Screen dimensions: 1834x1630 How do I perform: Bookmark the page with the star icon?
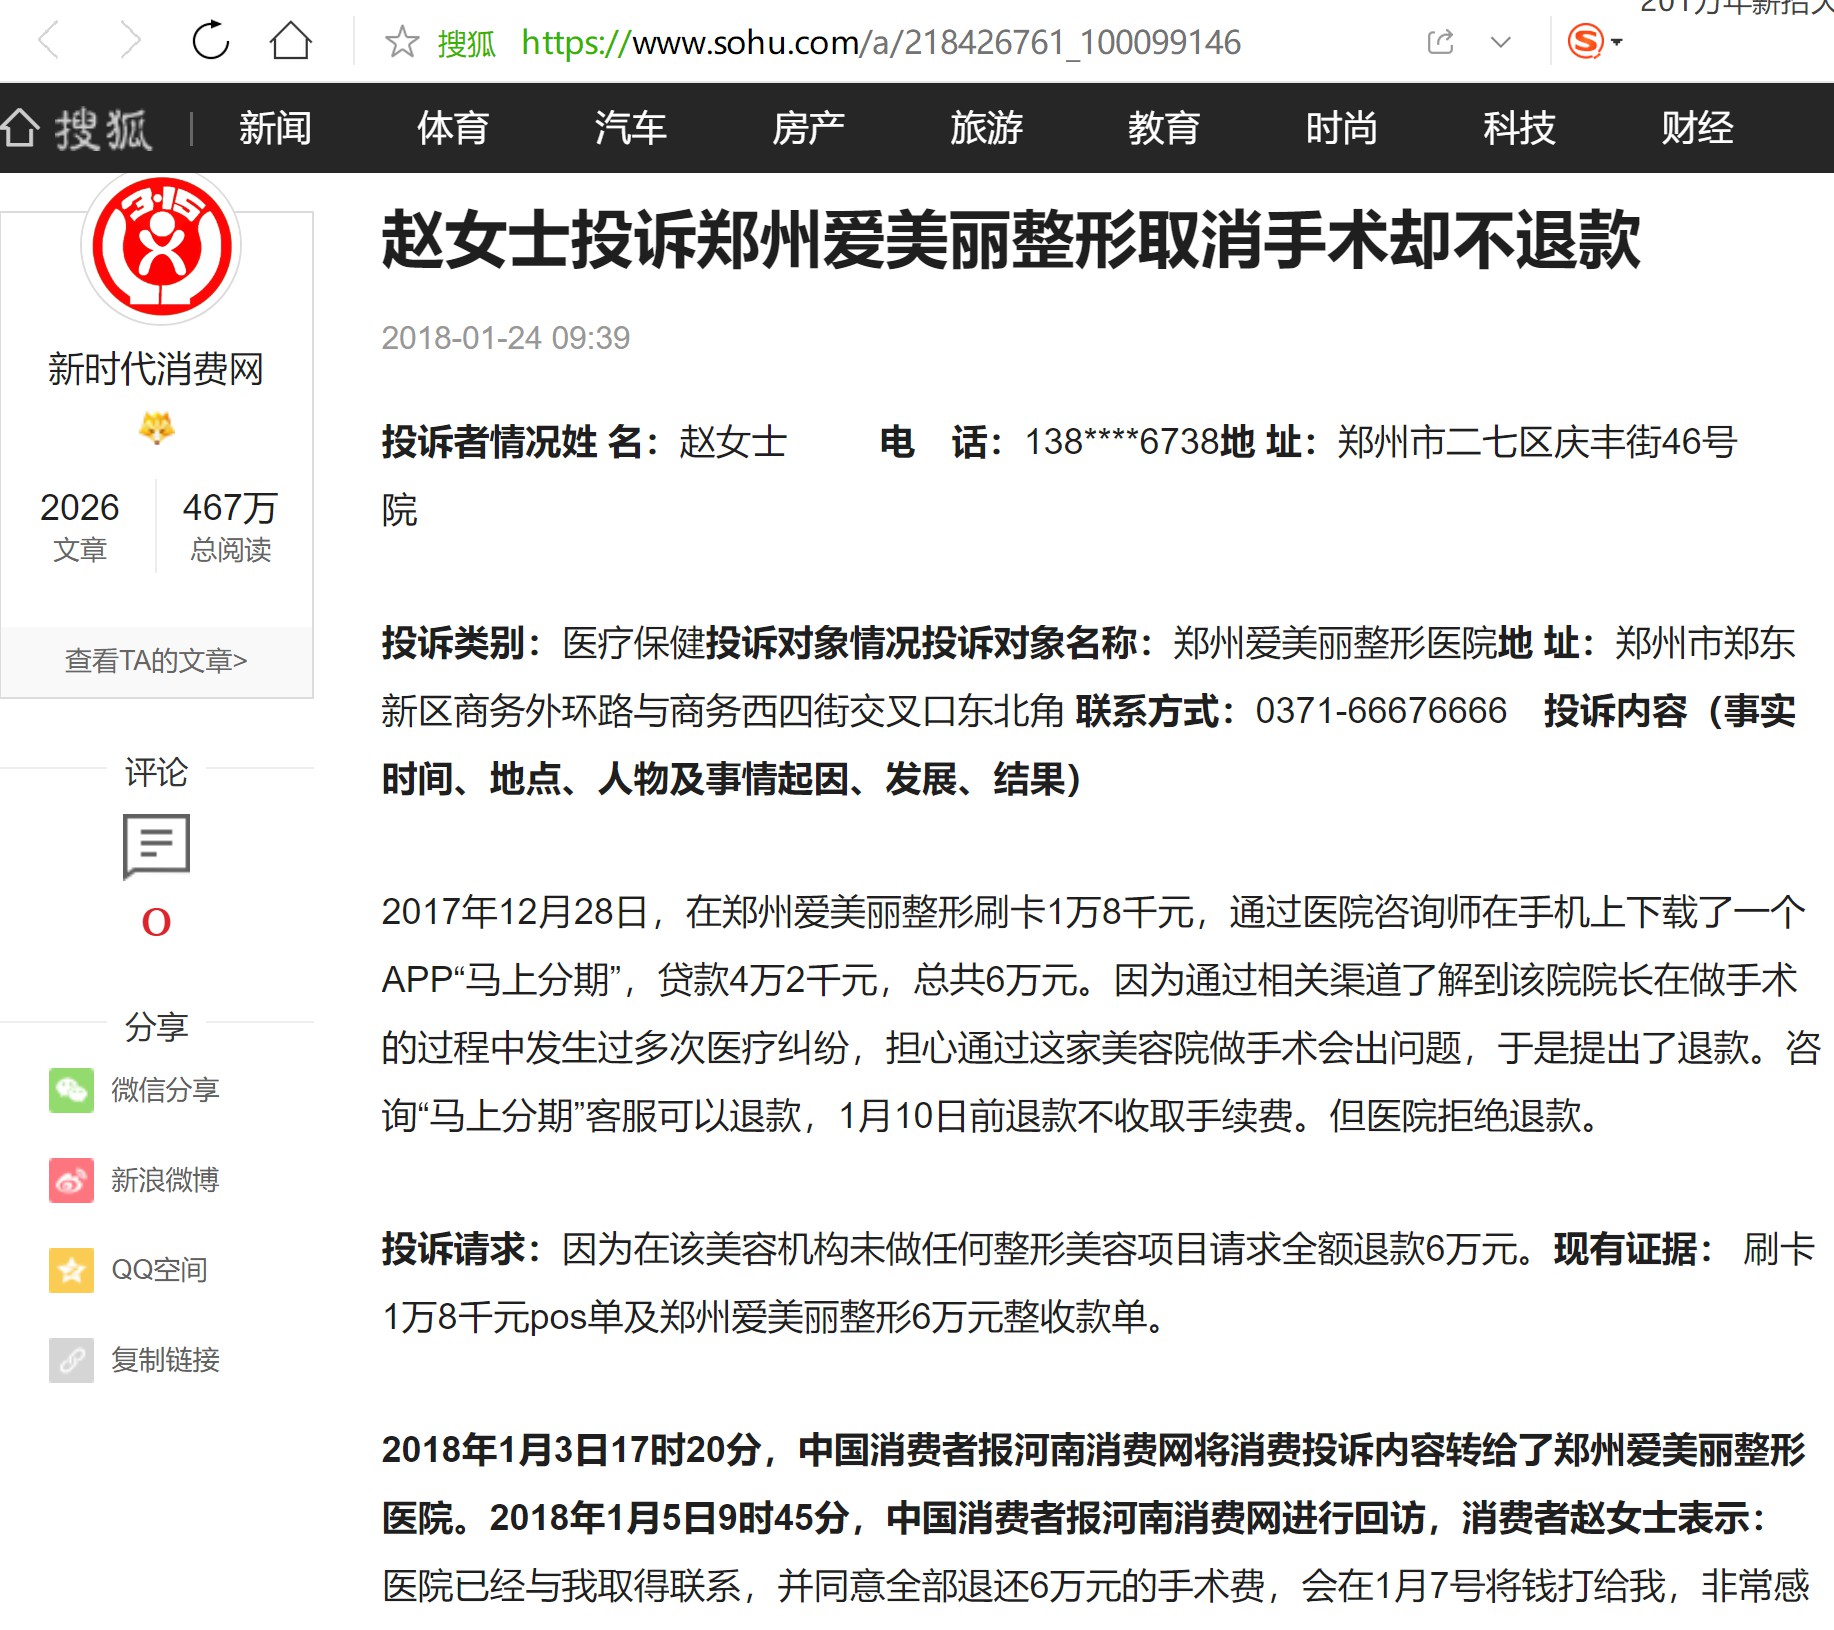pos(402,42)
